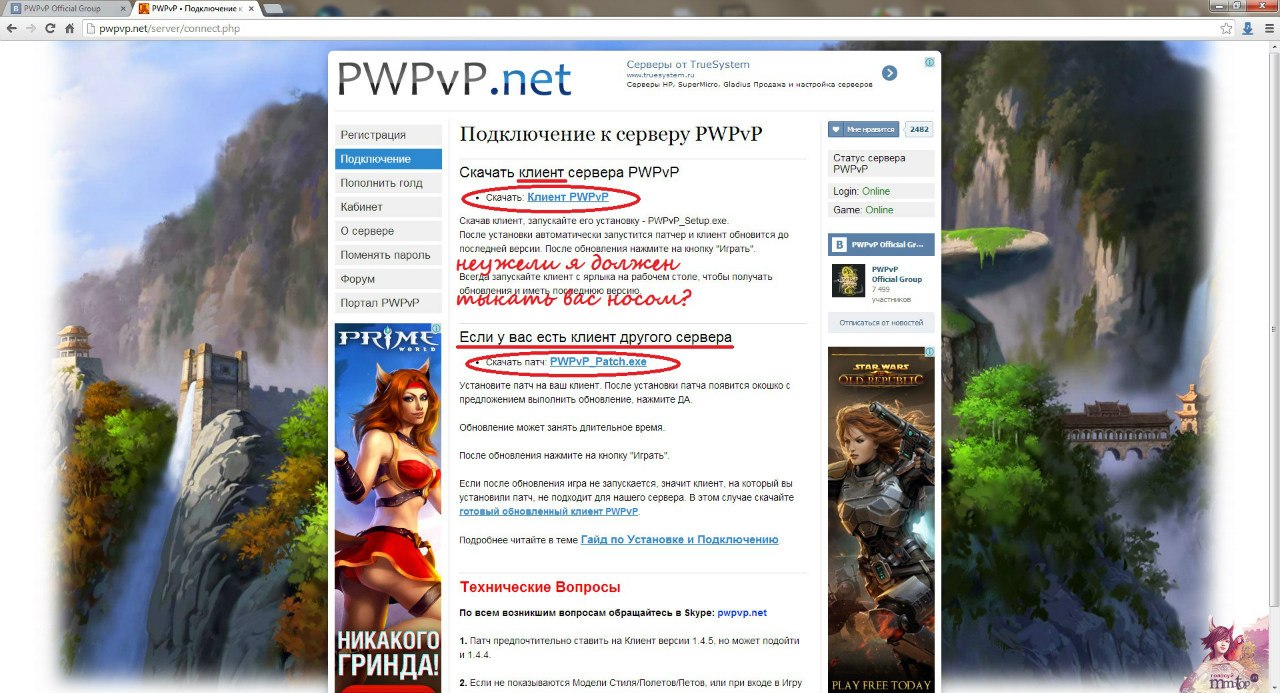
Task: Select Пополнить голд in the sidebar
Action: click(381, 183)
